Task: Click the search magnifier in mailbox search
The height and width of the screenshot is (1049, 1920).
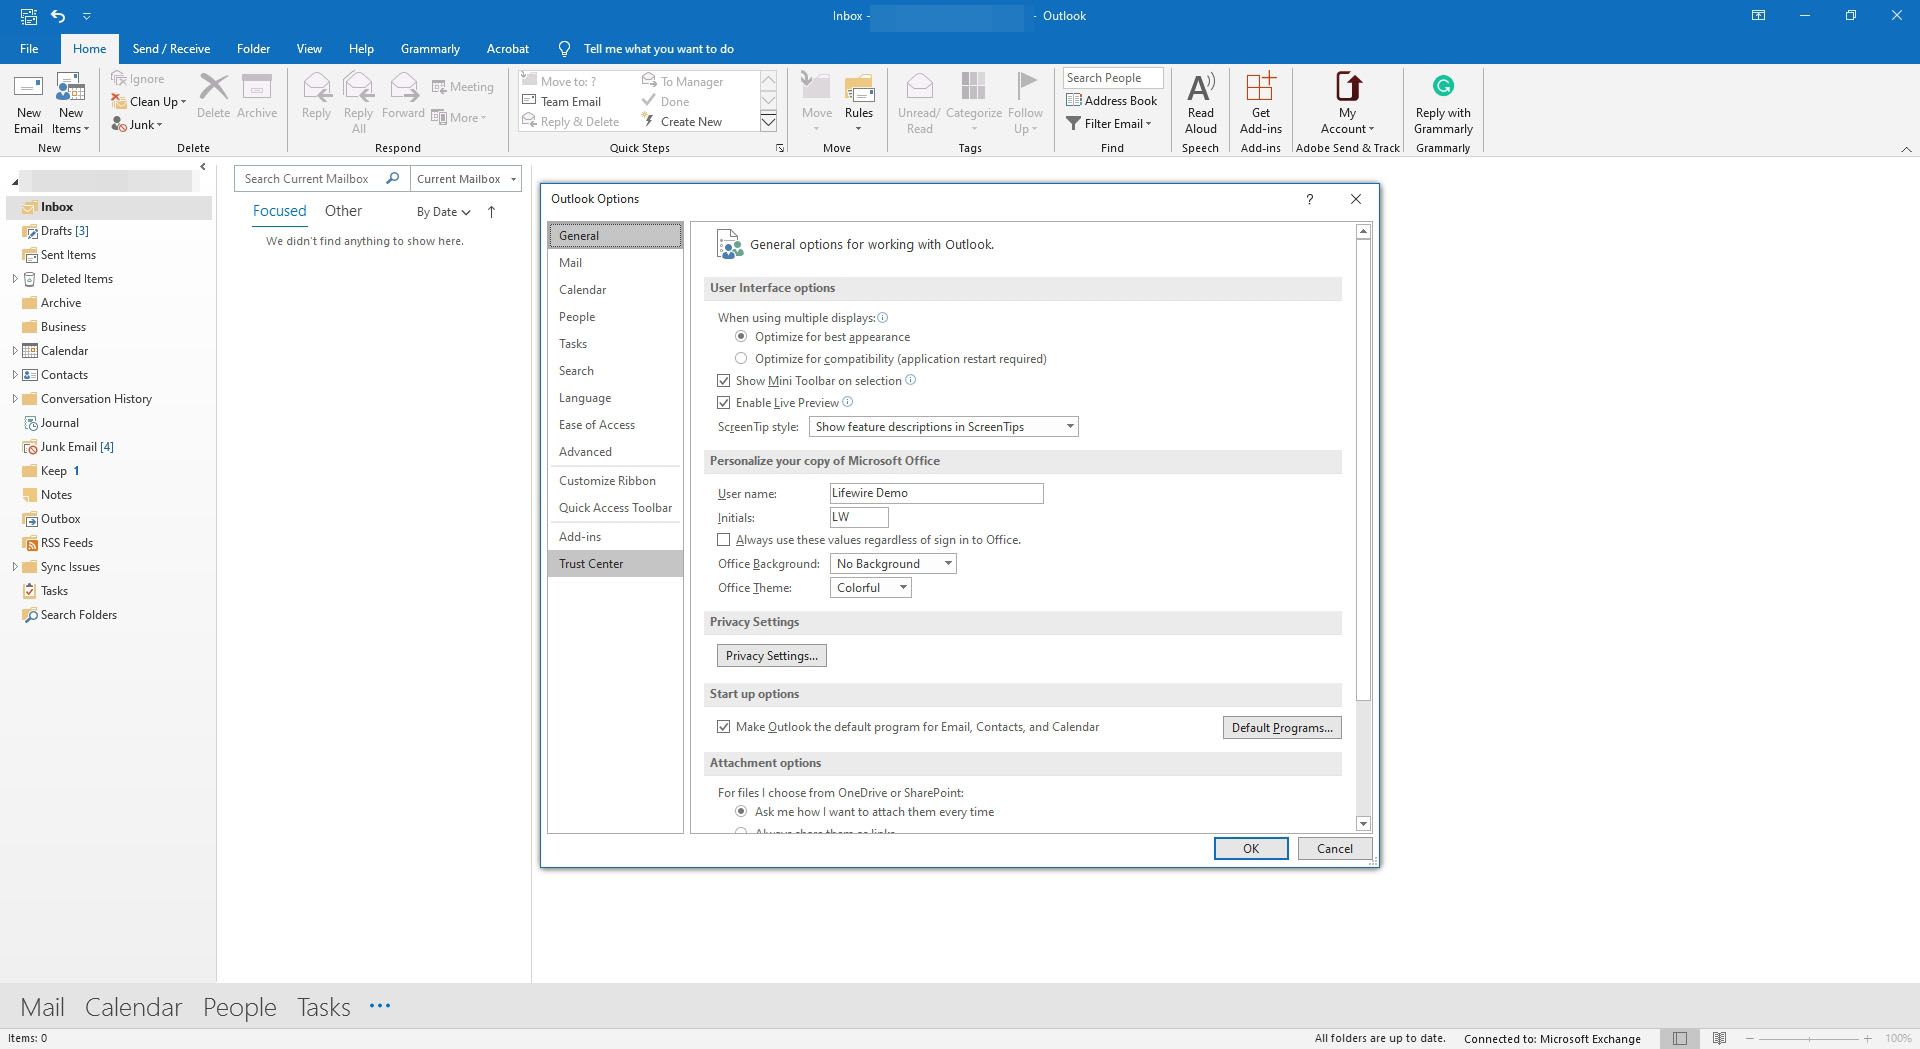Action: pyautogui.click(x=392, y=178)
